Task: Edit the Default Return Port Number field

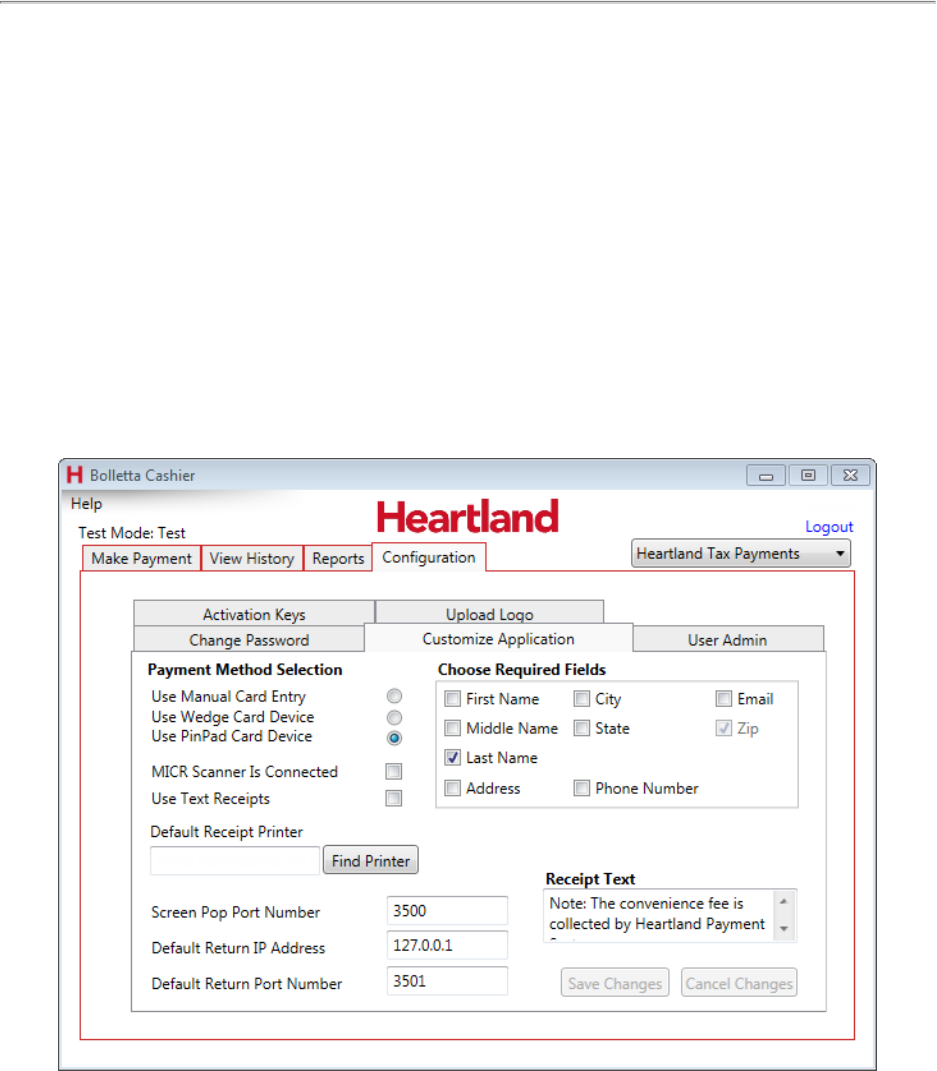Action: click(x=447, y=981)
